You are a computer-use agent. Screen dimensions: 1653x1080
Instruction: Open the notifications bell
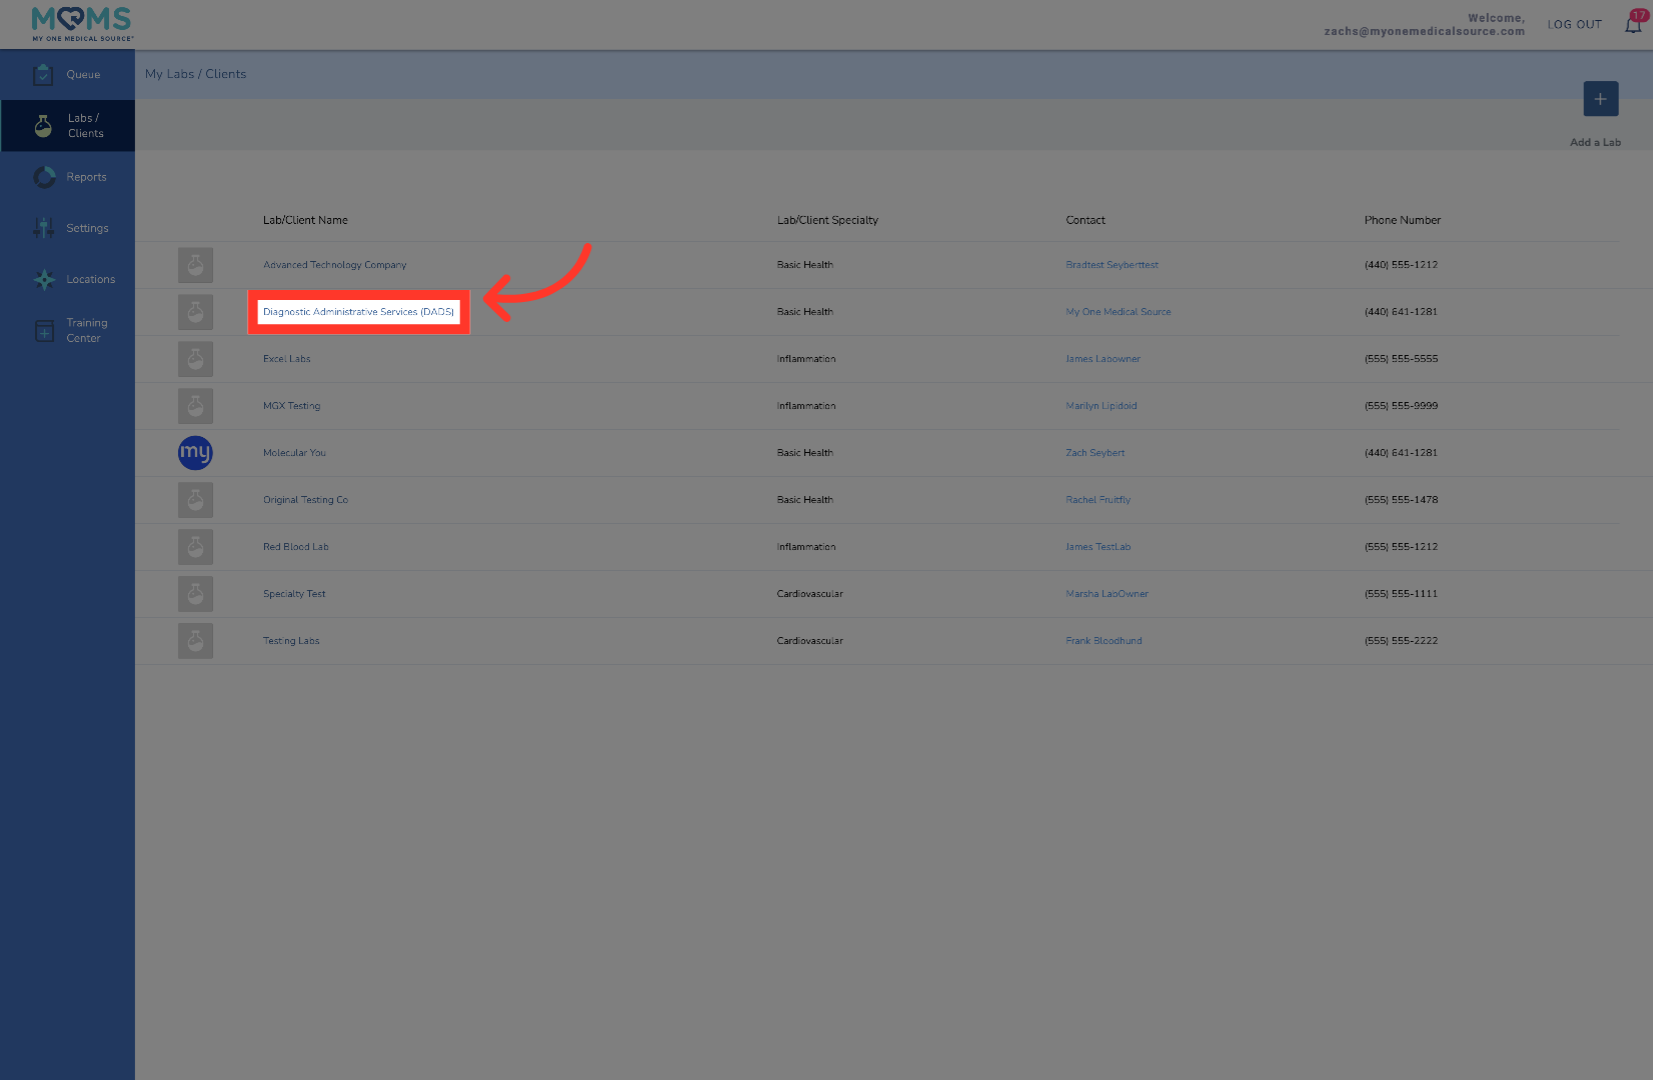[1633, 24]
